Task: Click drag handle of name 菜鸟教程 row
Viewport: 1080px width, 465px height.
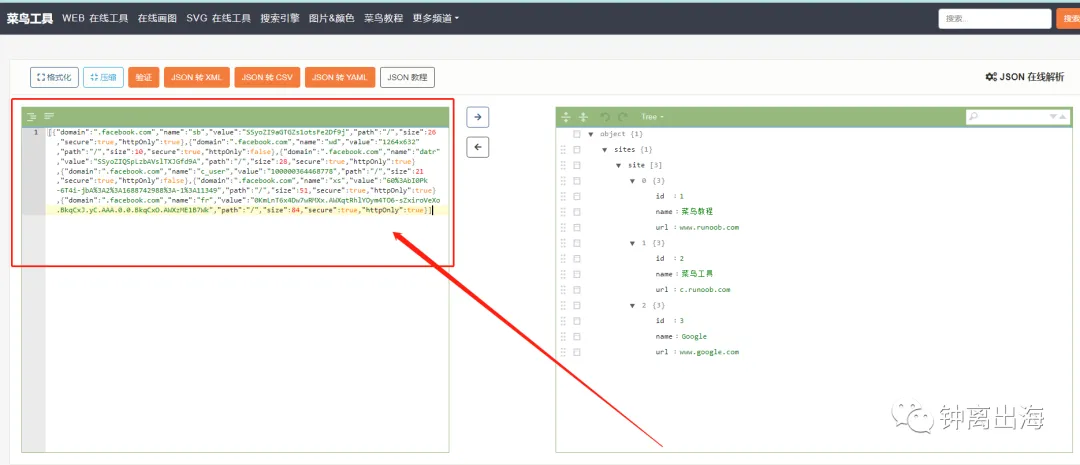Action: pyautogui.click(x=563, y=211)
